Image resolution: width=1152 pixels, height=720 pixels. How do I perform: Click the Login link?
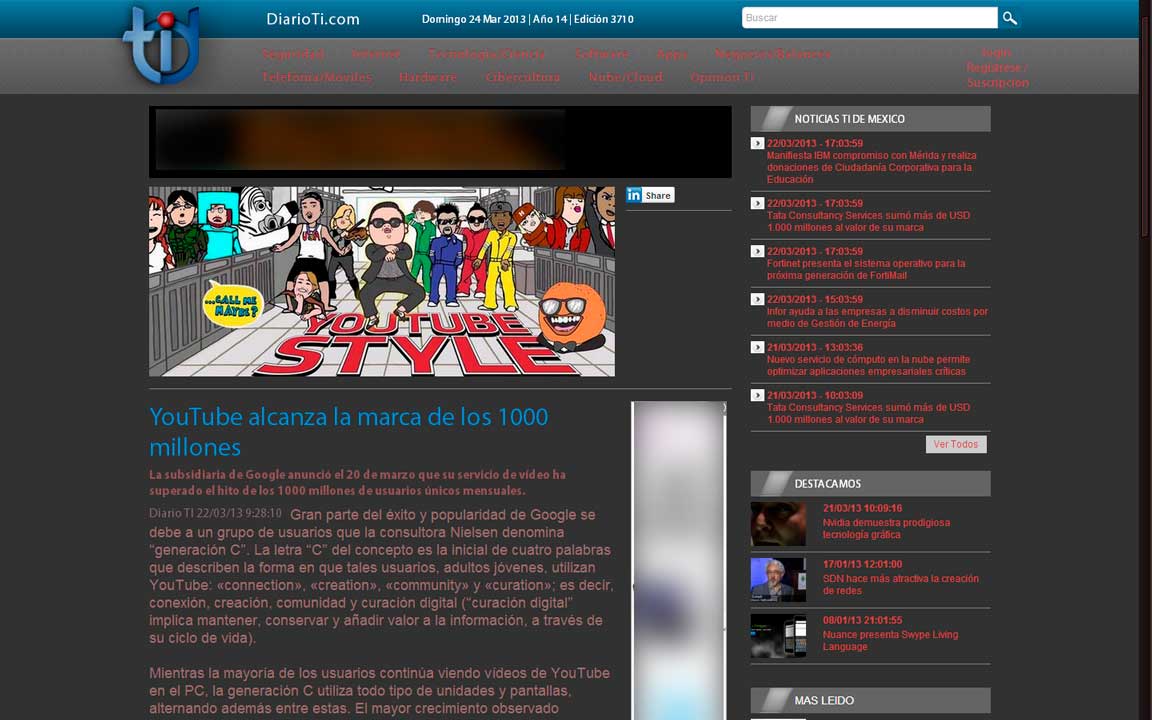tap(996, 53)
